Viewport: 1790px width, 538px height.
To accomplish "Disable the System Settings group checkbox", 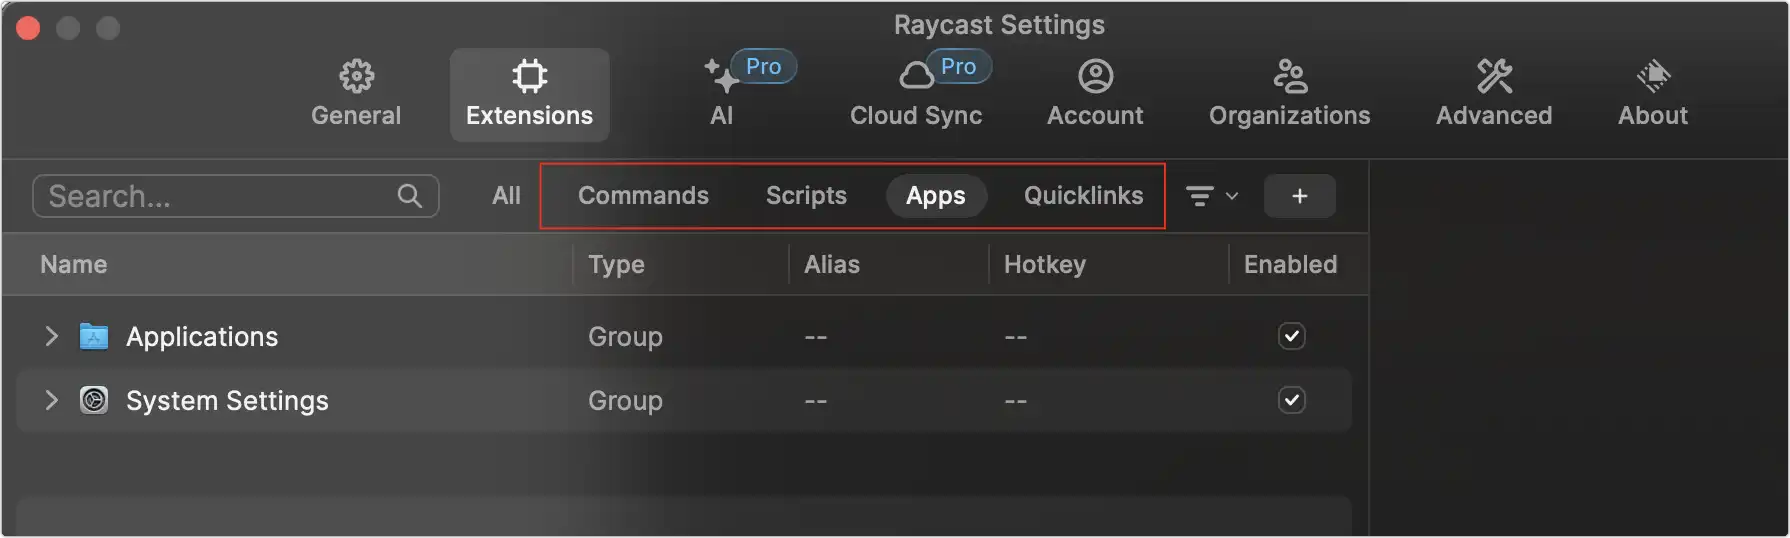I will 1291,400.
